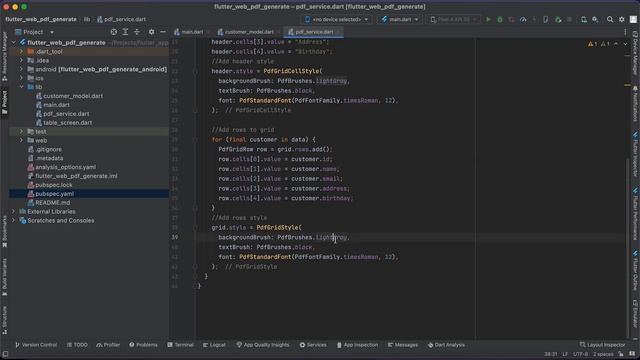Open the Terminal tool window
Viewport: 640px width, 360px height.
(180, 345)
